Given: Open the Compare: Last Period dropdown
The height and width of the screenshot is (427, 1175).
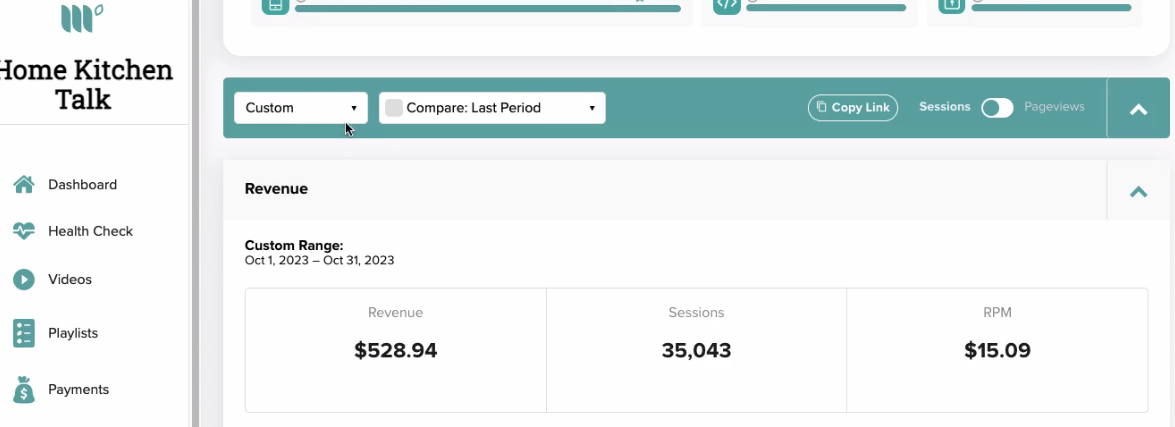Looking at the screenshot, I should tap(492, 108).
